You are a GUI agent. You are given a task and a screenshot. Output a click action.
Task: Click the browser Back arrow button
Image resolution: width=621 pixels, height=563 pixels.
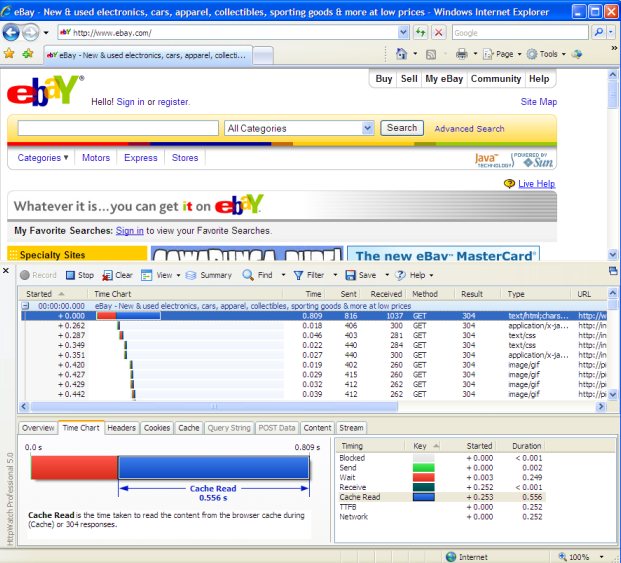point(11,32)
